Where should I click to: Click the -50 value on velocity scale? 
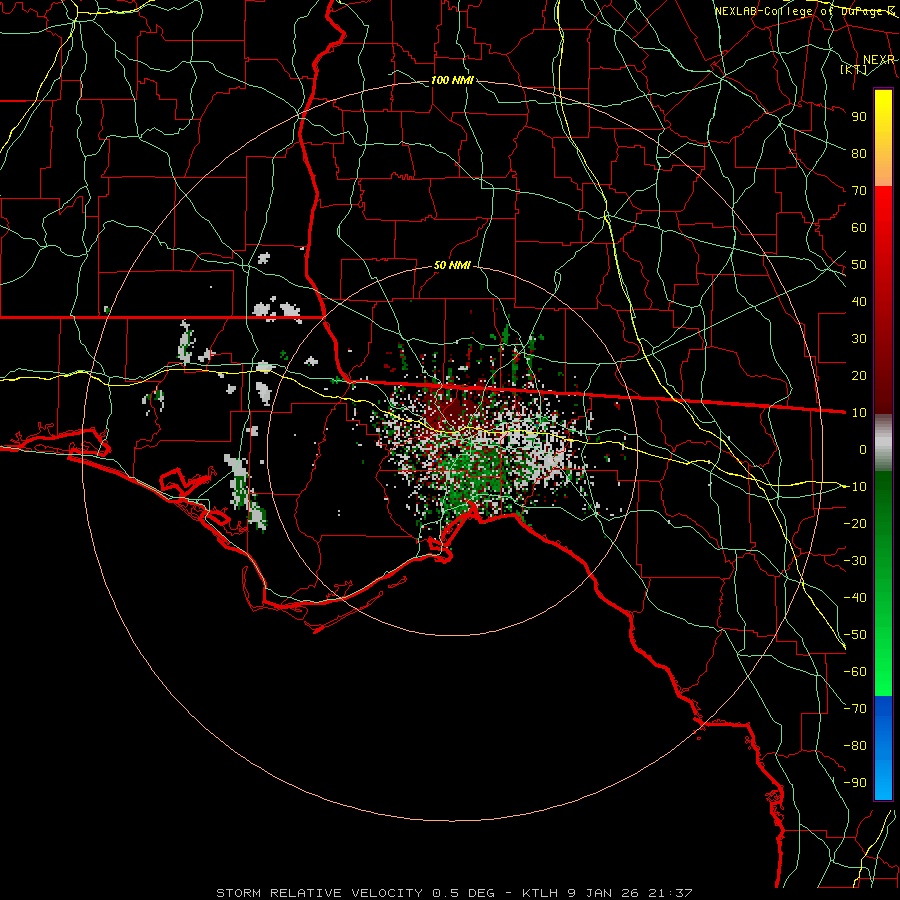[x=855, y=635]
